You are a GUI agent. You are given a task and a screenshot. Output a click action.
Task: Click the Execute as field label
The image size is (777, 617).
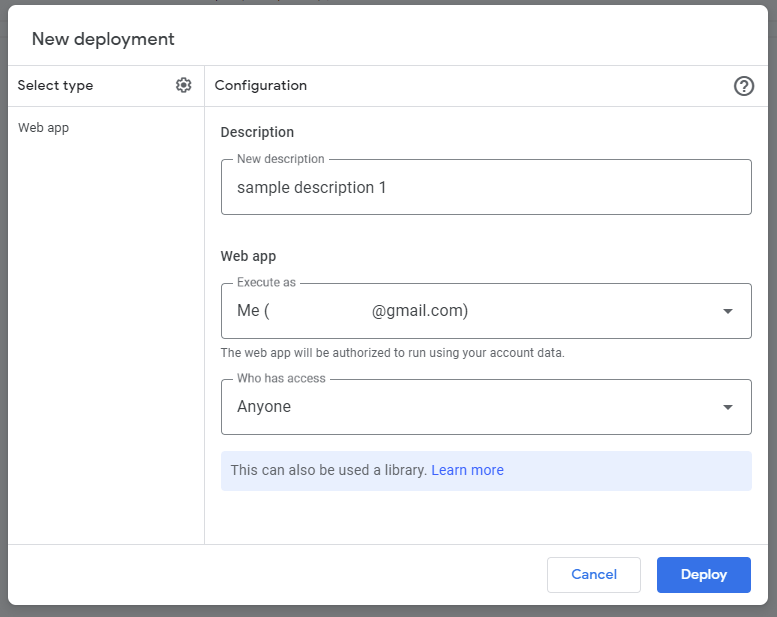point(266,283)
